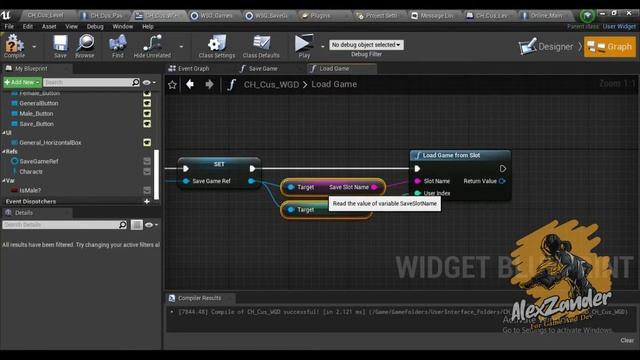Click My Blueprint panel scrollbar
640x360 pixels.
[156, 174]
